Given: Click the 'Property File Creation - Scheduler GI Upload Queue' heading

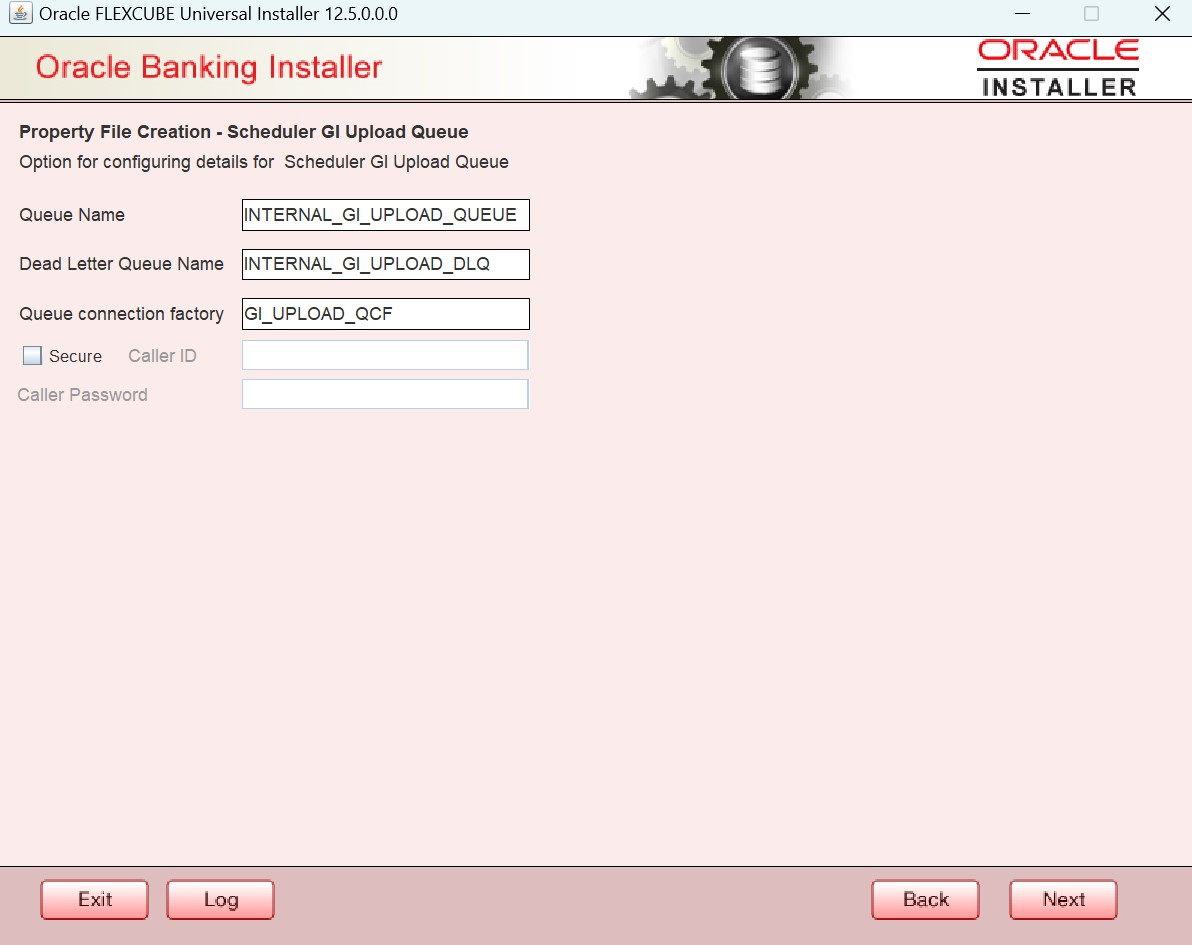Looking at the screenshot, I should pos(244,132).
